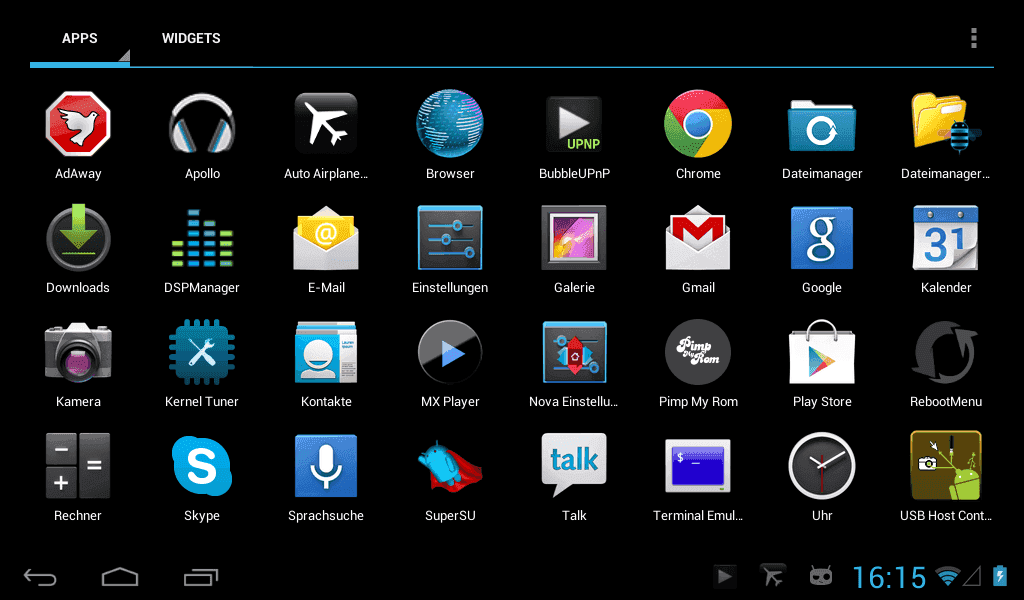This screenshot has height=600, width=1024.
Task: Tap the CyanogenMod robot notification icon
Action: click(821, 576)
